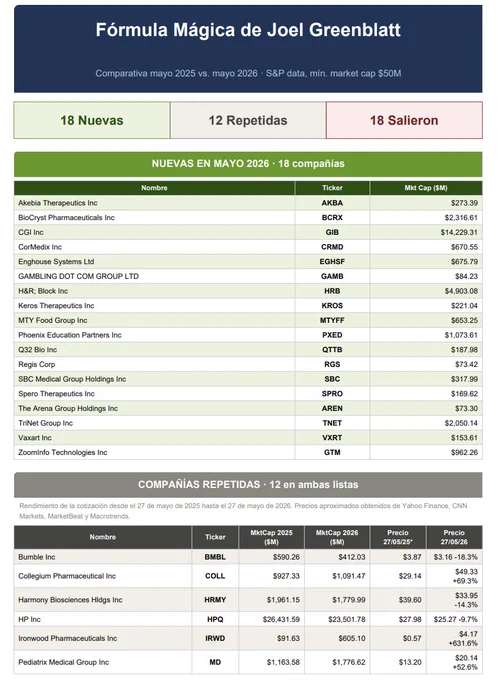
Task: Click the '12 Repetidas' summary box
Action: click(x=248, y=120)
